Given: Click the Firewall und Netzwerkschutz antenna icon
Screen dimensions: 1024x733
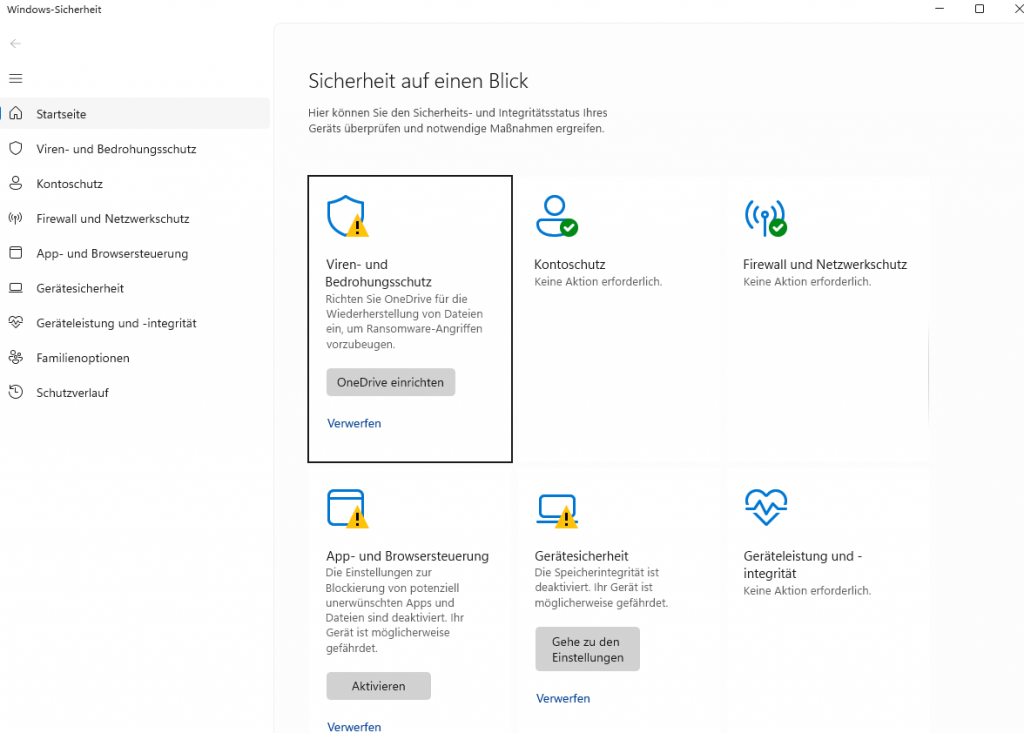Looking at the screenshot, I should (x=765, y=216).
